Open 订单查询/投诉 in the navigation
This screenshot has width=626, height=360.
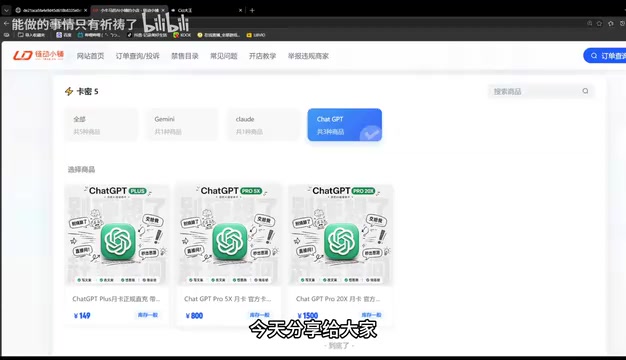[137, 56]
